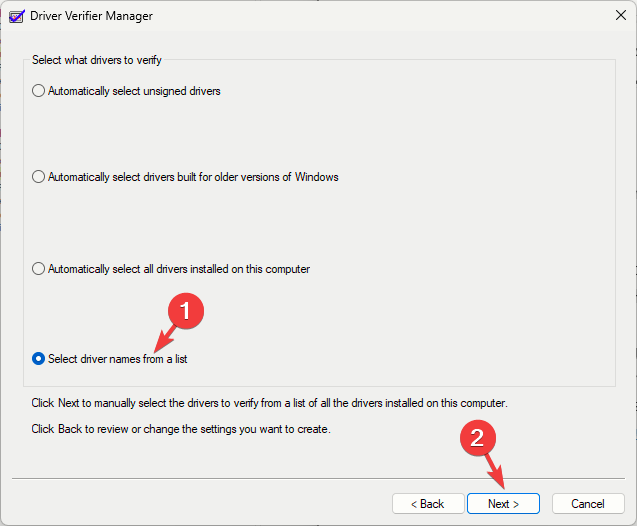The width and height of the screenshot is (637, 526).
Task: Click the 'Automatically select unsigned drivers' label text
Action: coord(134,91)
